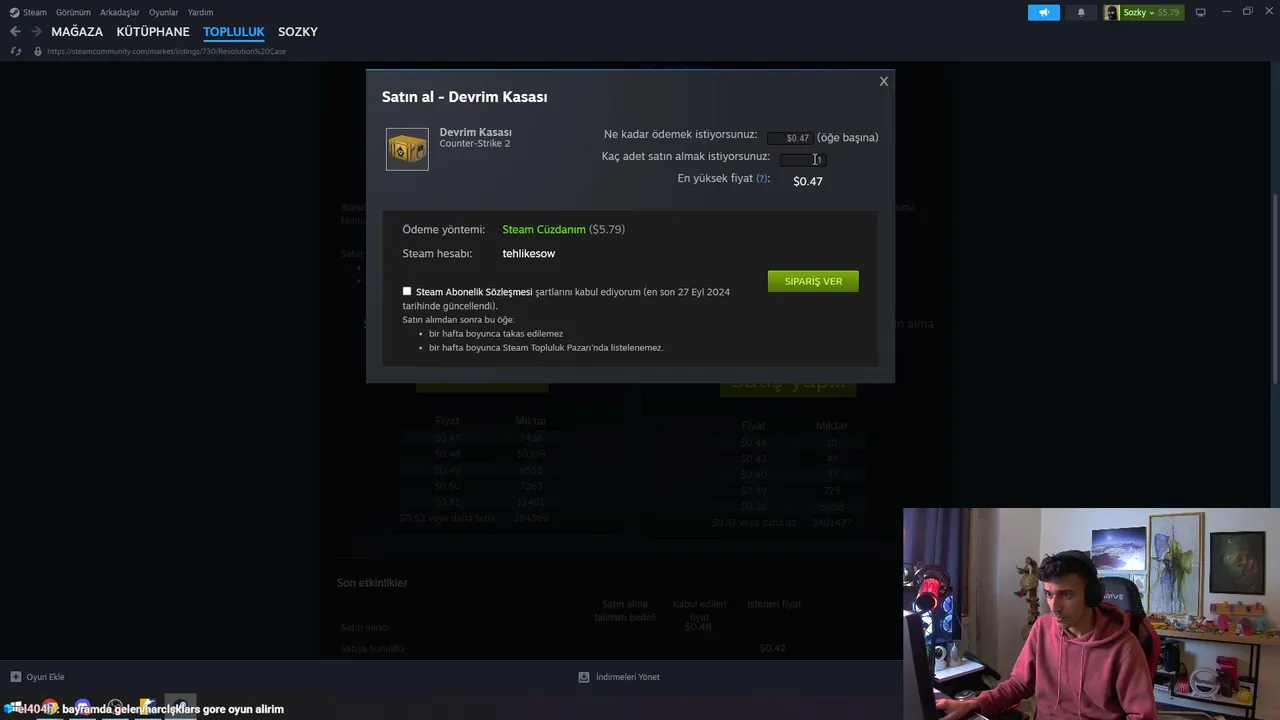Open the Görünüm menu

[x=73, y=12]
